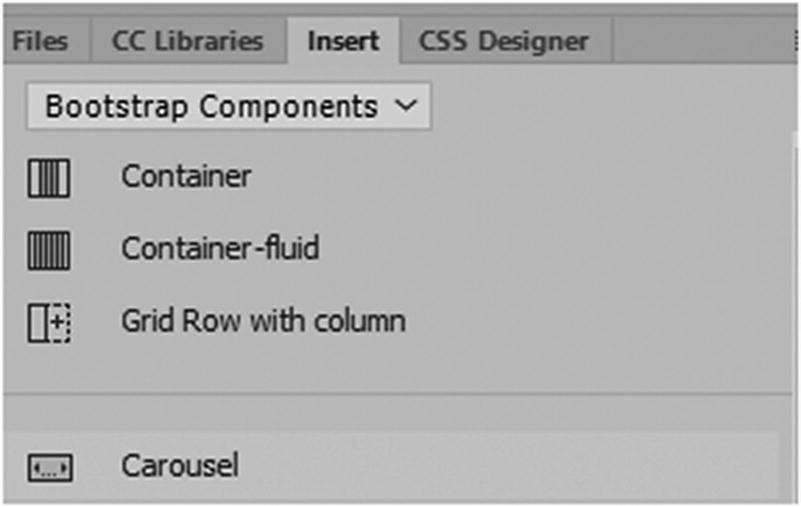Image resolution: width=801 pixels, height=507 pixels.
Task: Click the Carousel slider icon
Action: (x=49, y=467)
